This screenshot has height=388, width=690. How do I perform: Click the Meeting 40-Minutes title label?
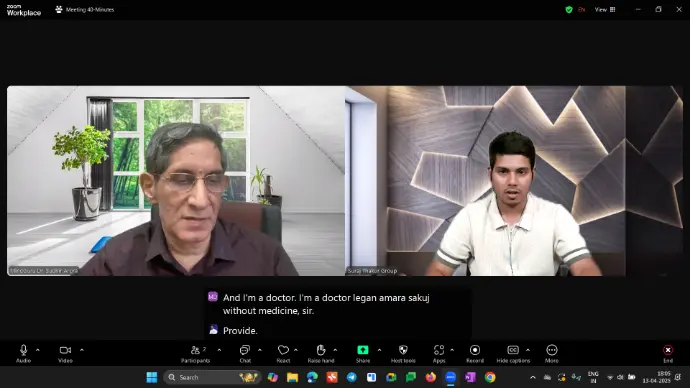click(x=90, y=9)
